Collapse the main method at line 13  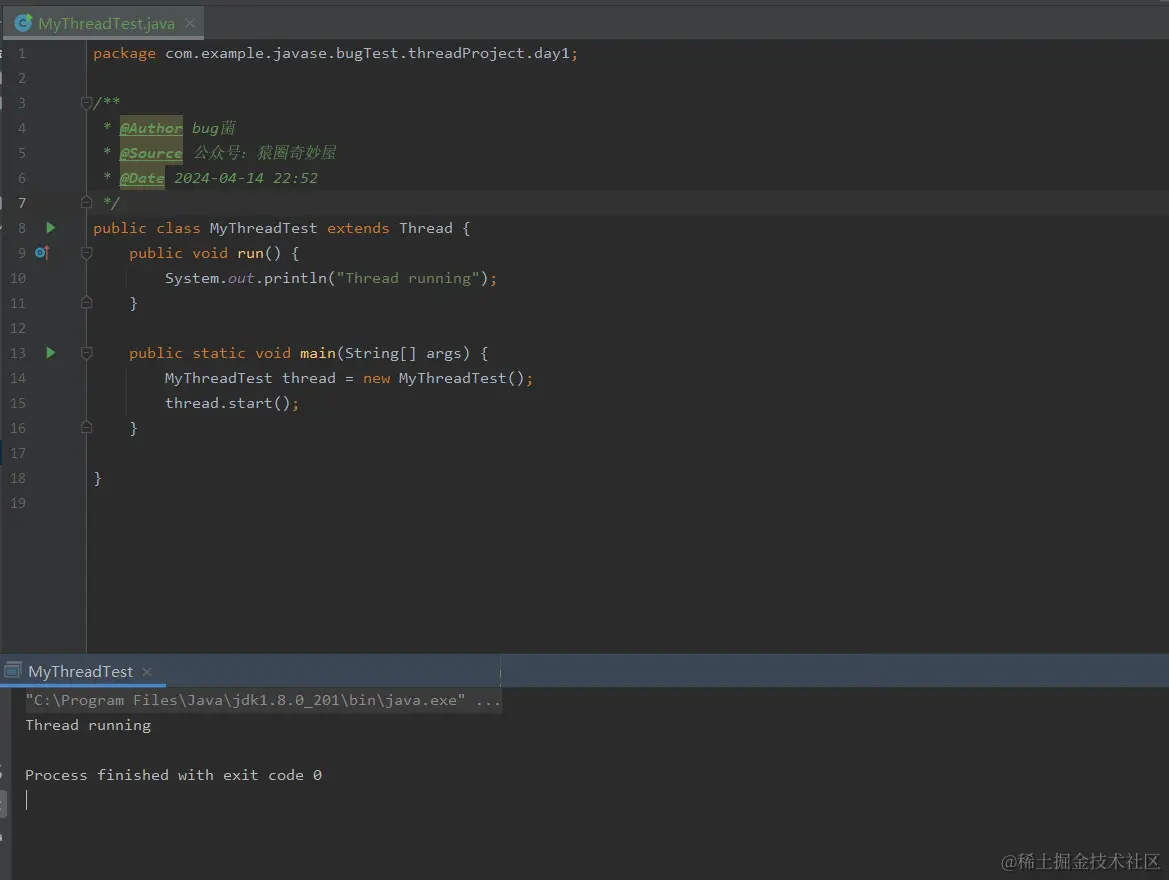tap(86, 353)
